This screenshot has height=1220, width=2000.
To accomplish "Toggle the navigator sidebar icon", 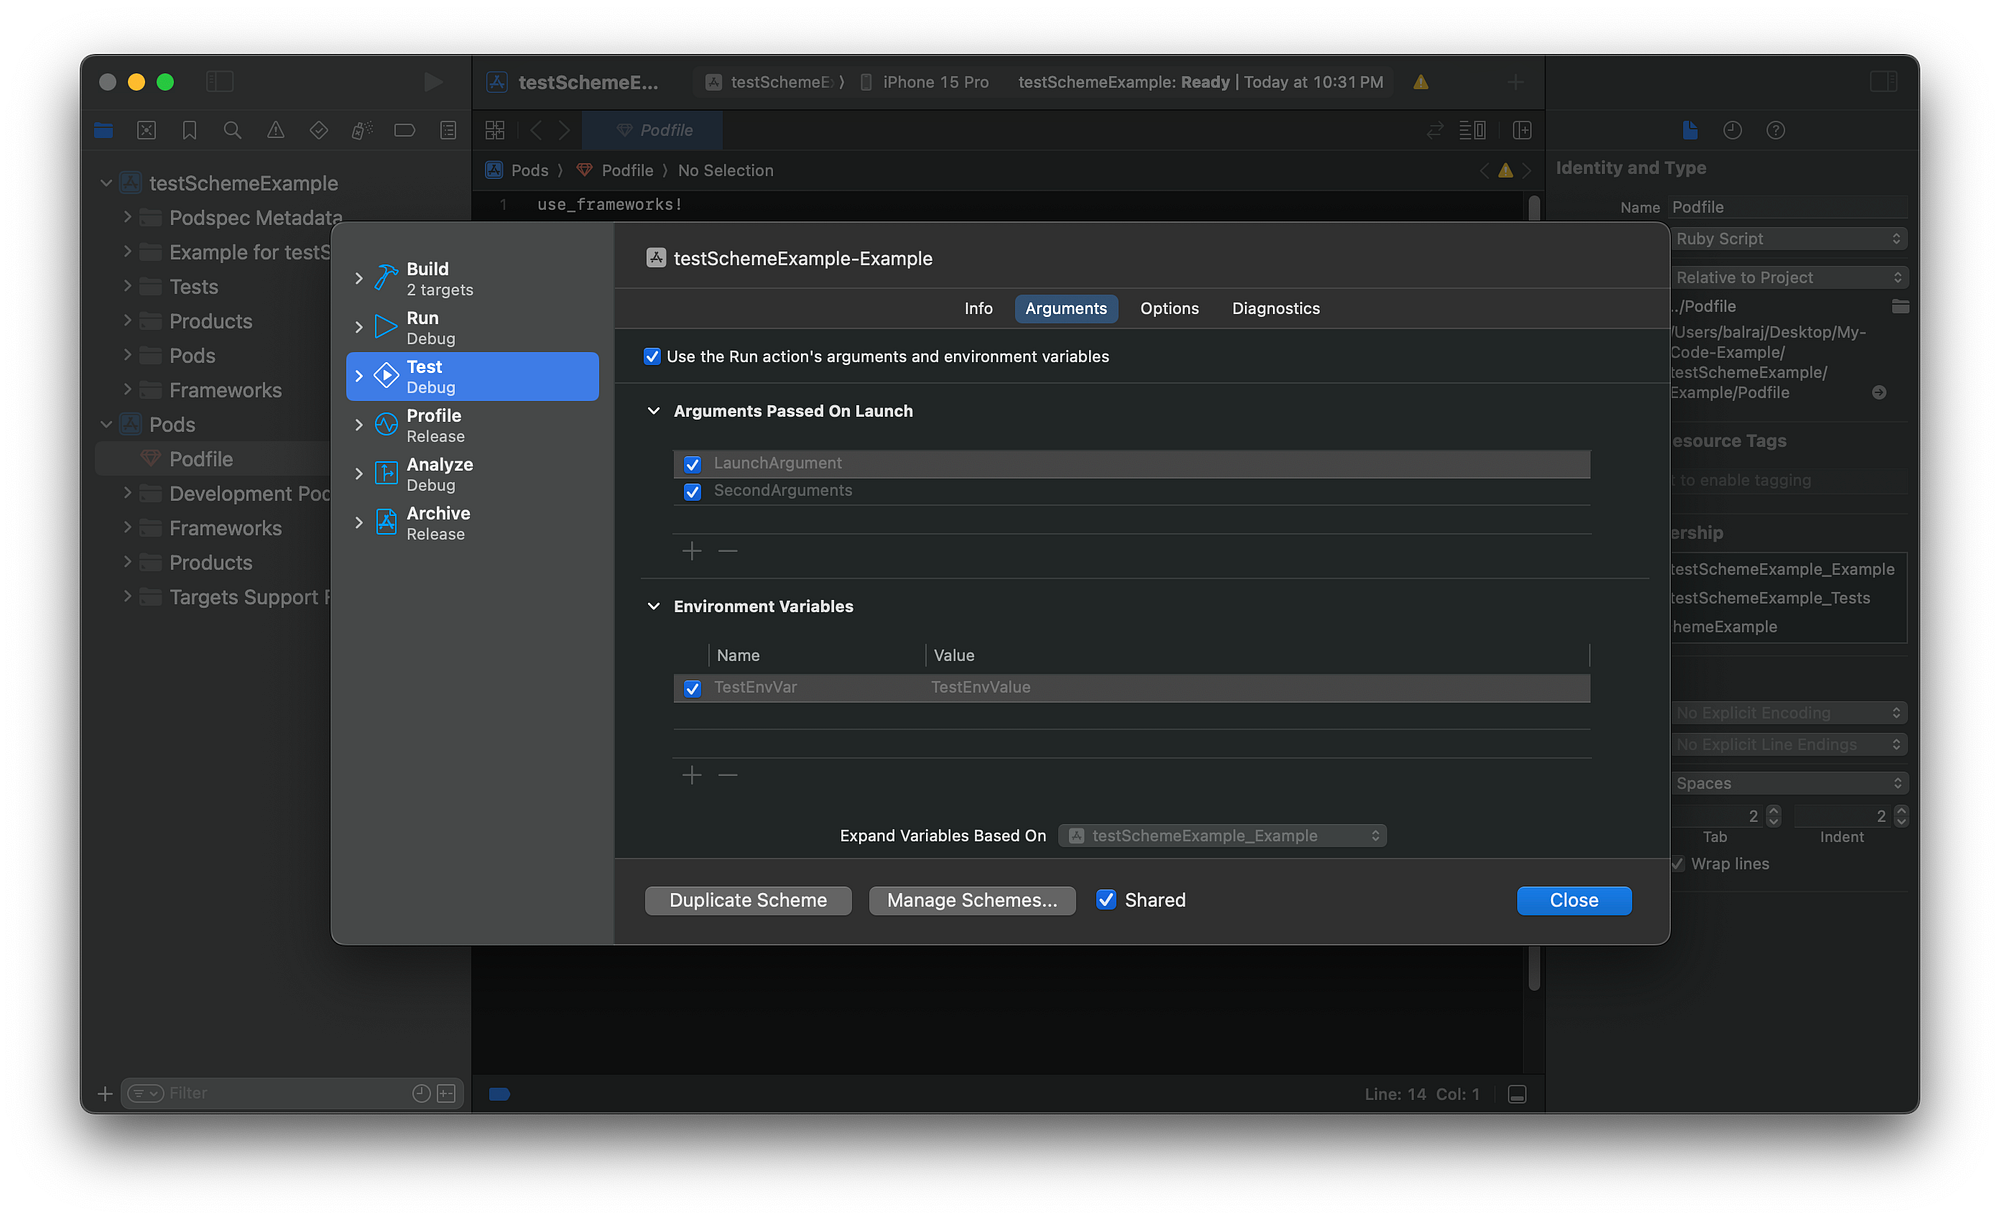I will (x=220, y=82).
